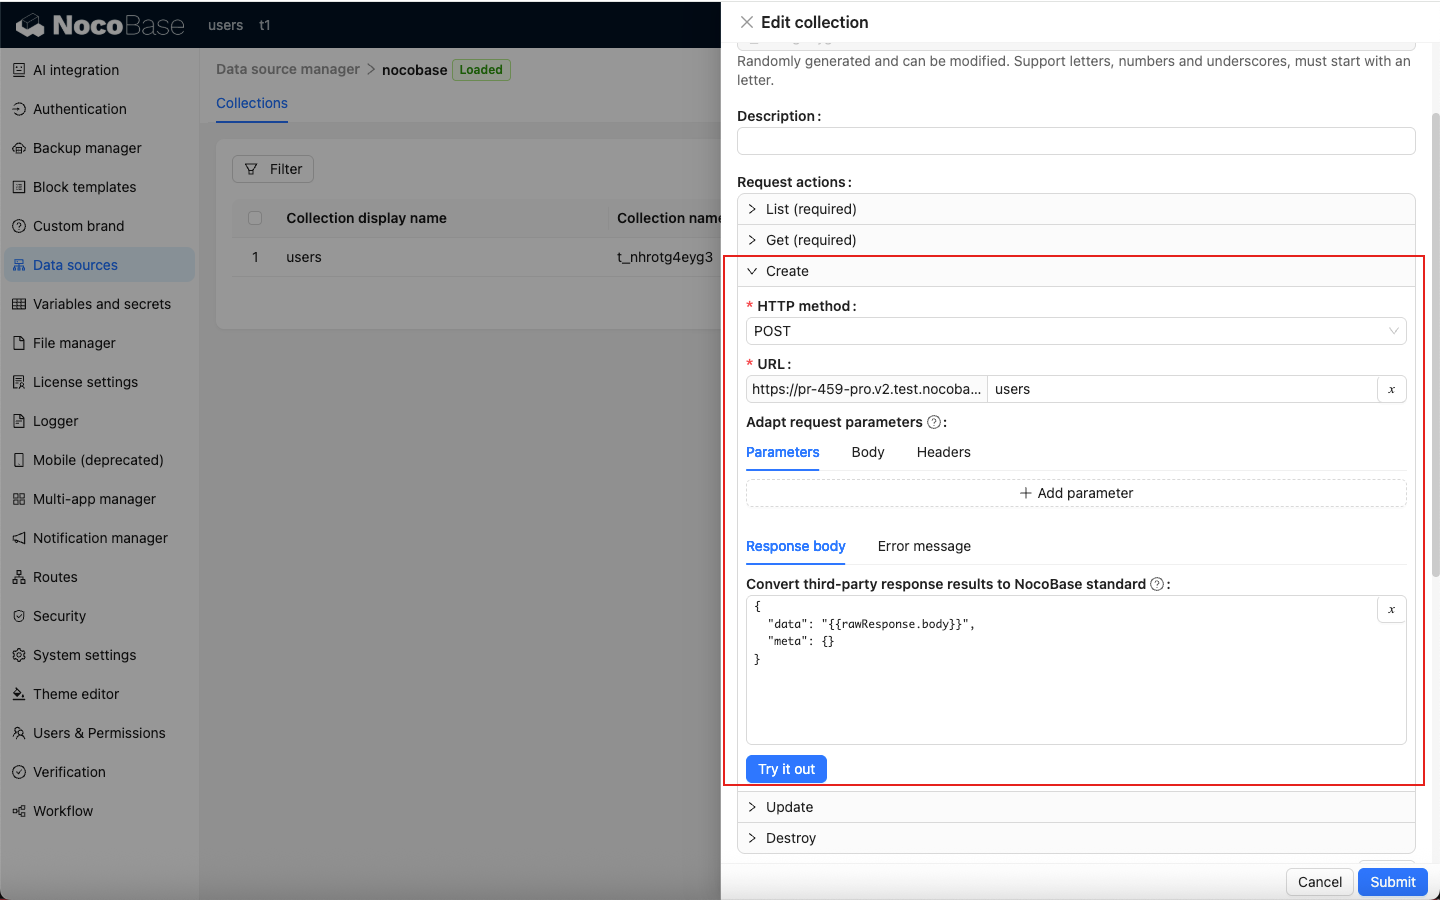Screen dimensions: 1440x900
Task: Click the Add parameter button
Action: [x=1076, y=493]
